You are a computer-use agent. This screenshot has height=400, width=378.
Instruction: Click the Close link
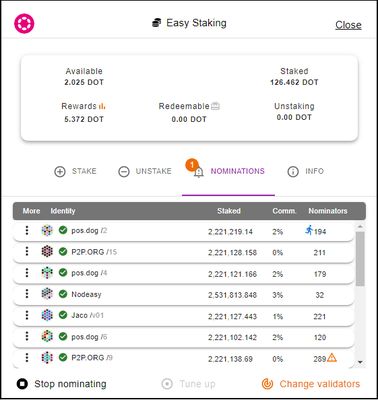pyautogui.click(x=348, y=25)
